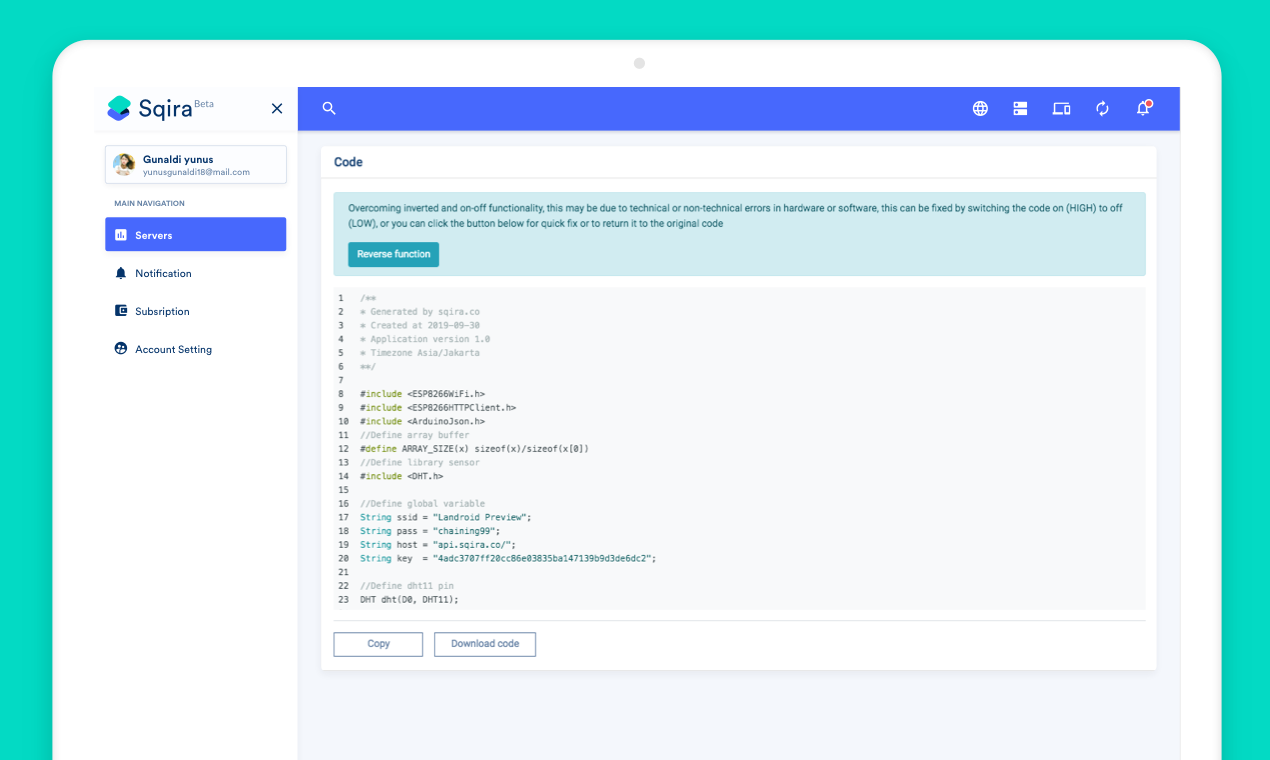Click the responsive devices preview icon
The height and width of the screenshot is (760, 1270).
(1061, 108)
